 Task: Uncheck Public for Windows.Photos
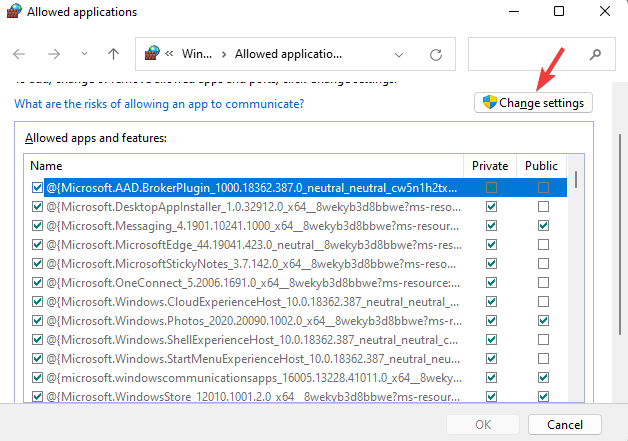543,320
